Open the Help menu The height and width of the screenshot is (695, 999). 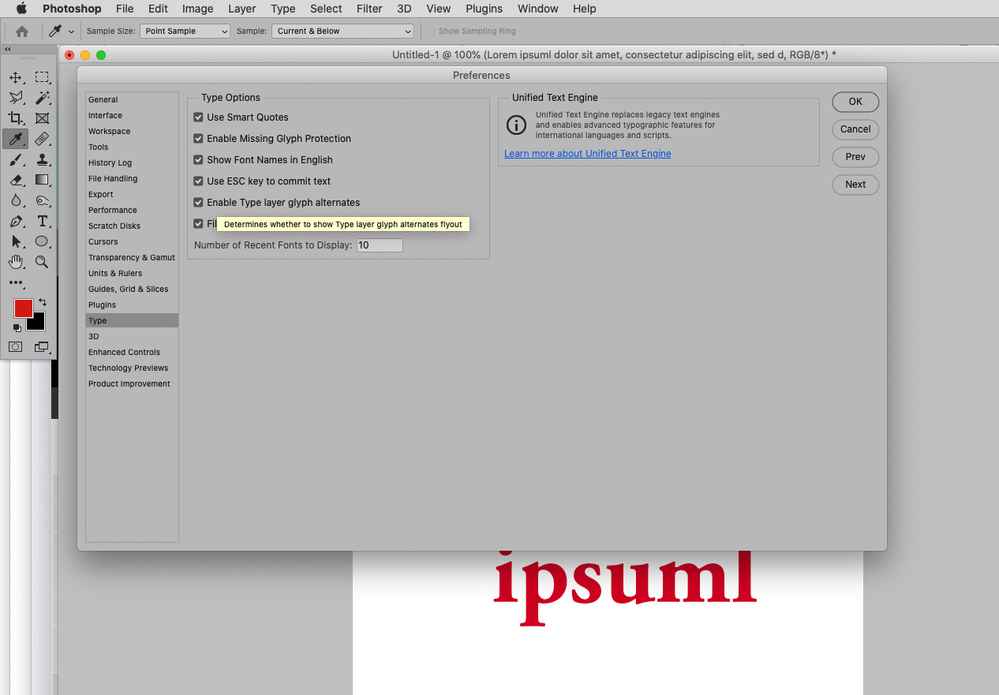click(584, 9)
